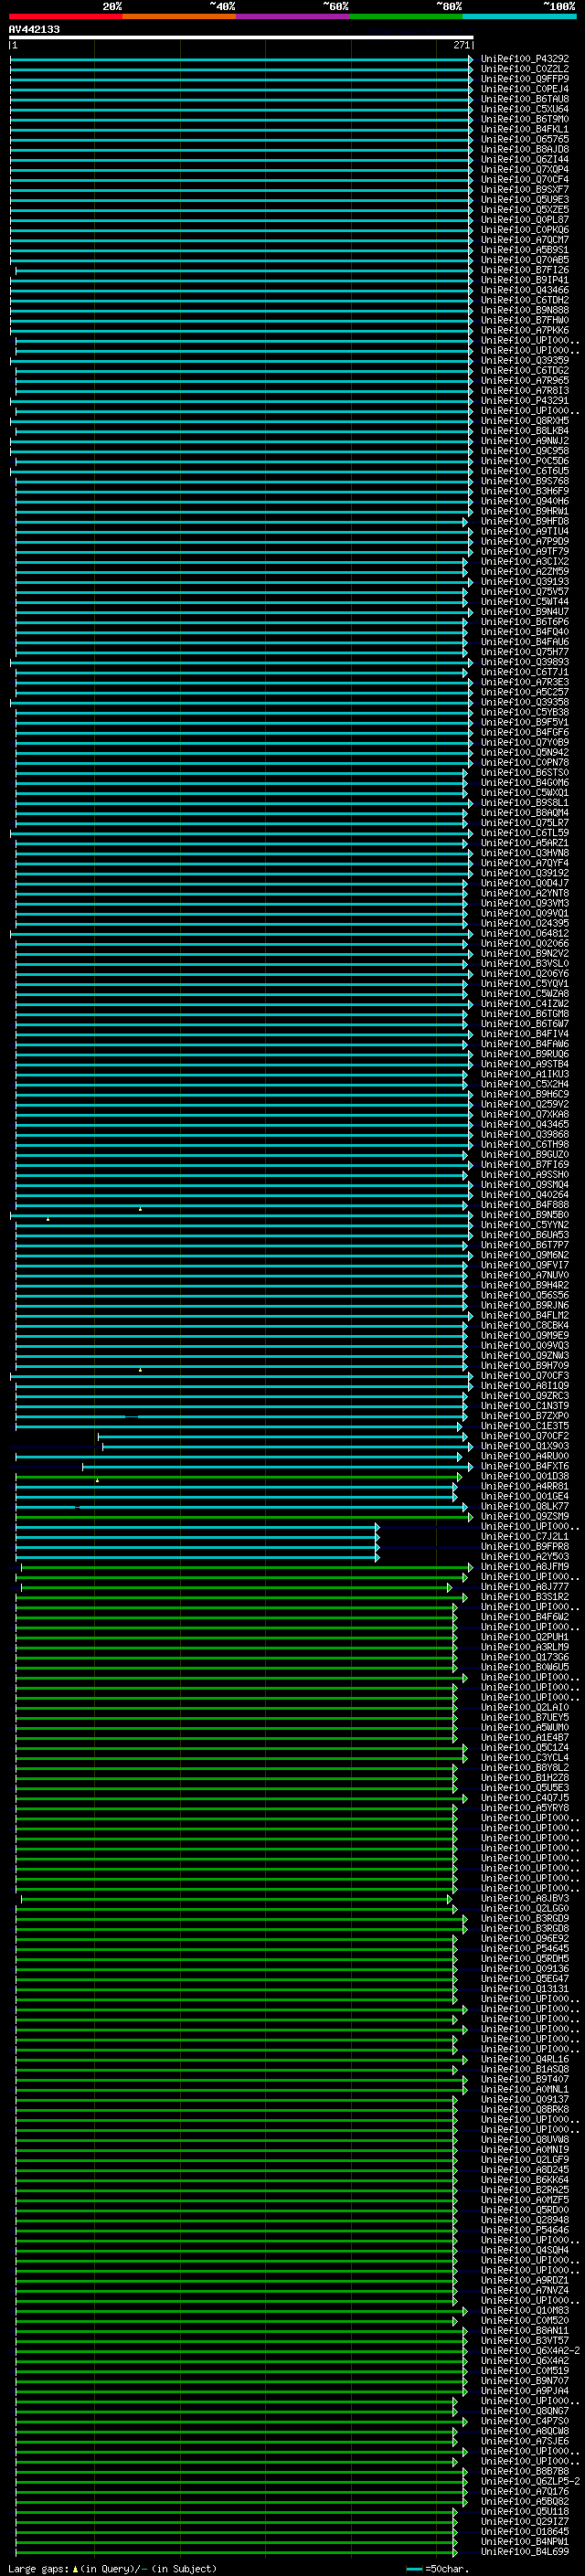585x2576 pixels.
Task: Select label UniRef100_Q173G6
Action: click(525, 1658)
